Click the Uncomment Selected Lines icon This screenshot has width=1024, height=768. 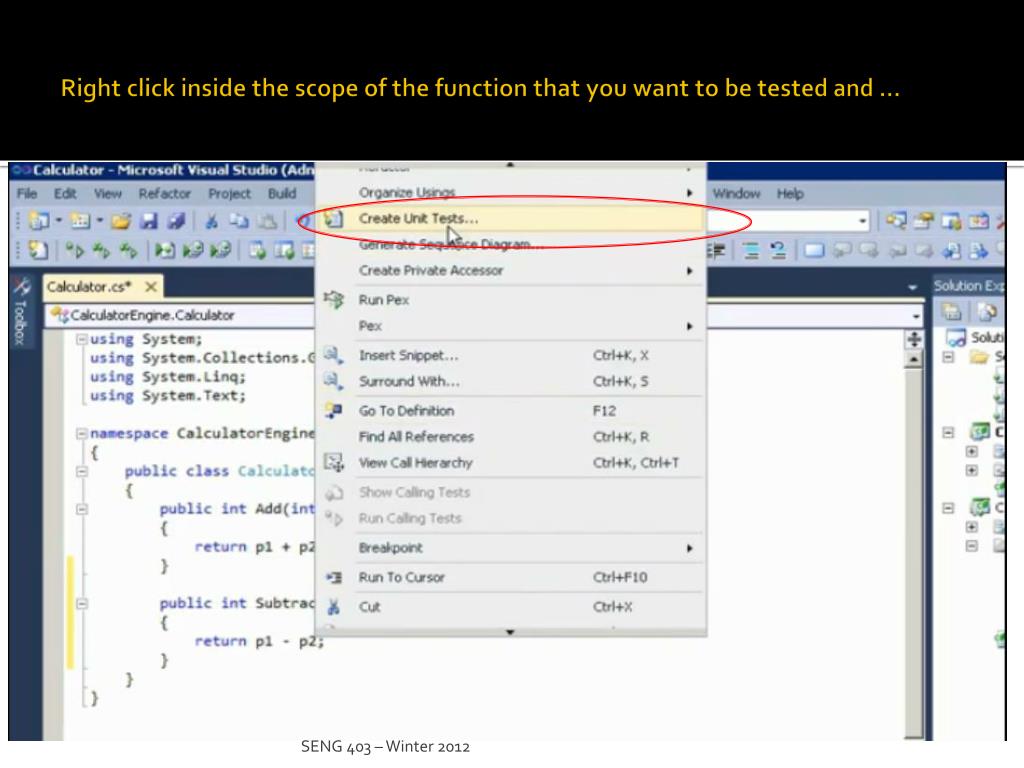tap(778, 250)
